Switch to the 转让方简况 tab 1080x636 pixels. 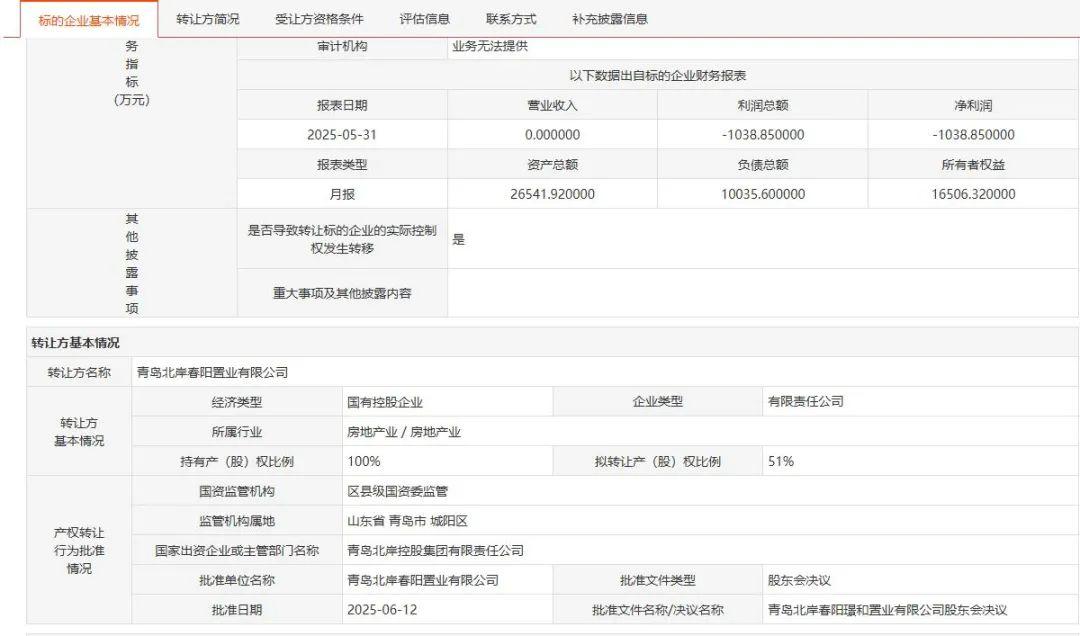click(207, 19)
